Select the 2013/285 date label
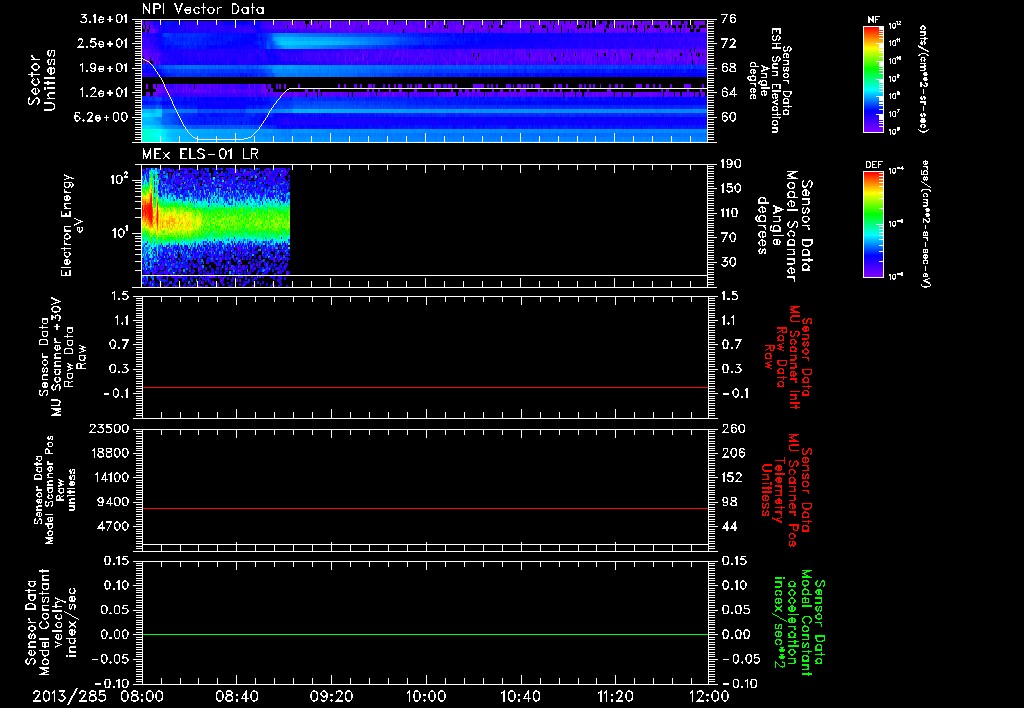The image size is (1024, 708). tap(68, 695)
